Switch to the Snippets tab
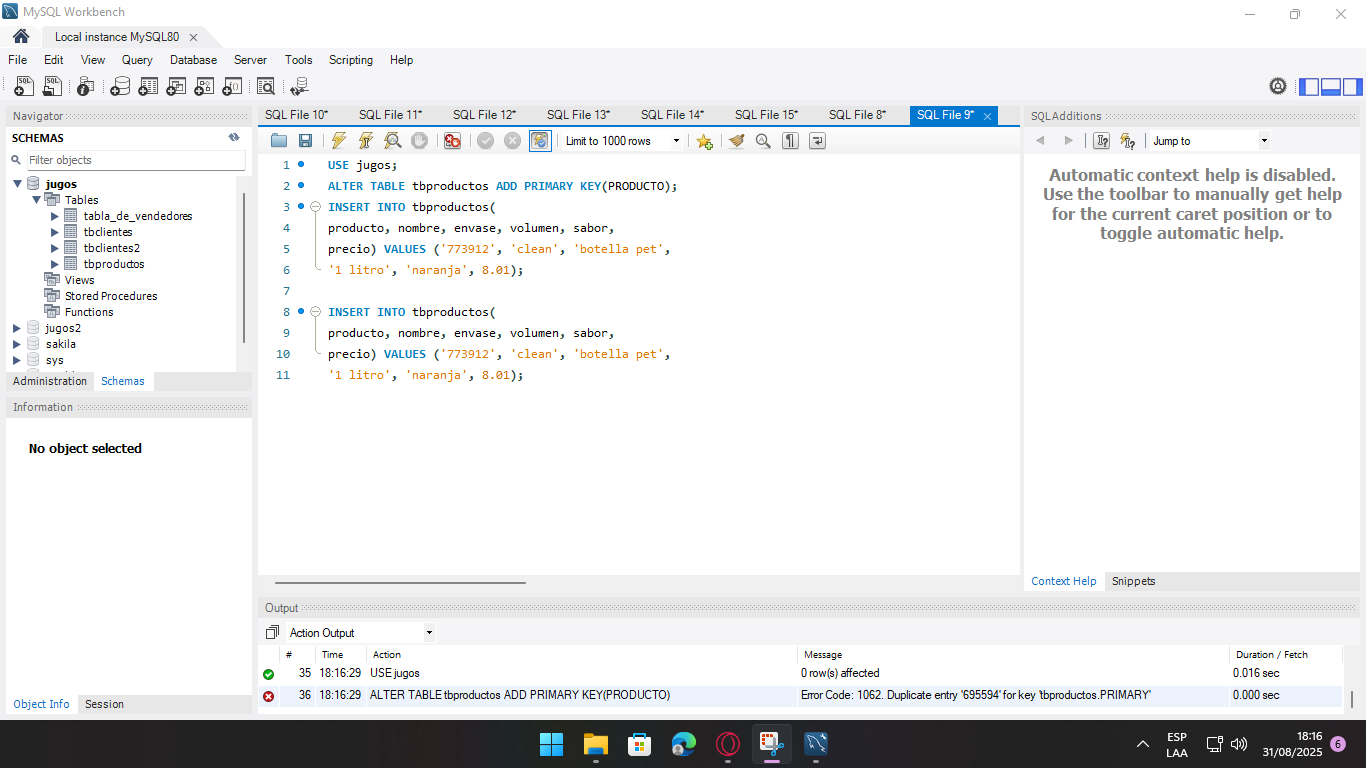Viewport: 1366px width, 768px height. click(1133, 581)
